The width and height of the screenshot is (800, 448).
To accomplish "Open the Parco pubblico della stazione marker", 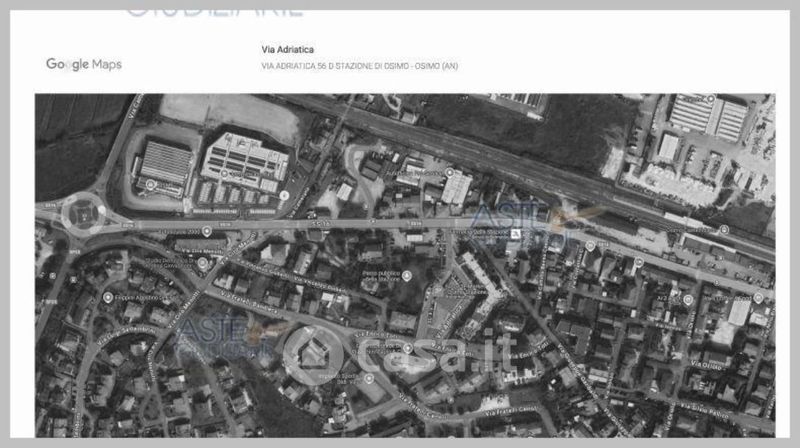I will (x=407, y=276).
